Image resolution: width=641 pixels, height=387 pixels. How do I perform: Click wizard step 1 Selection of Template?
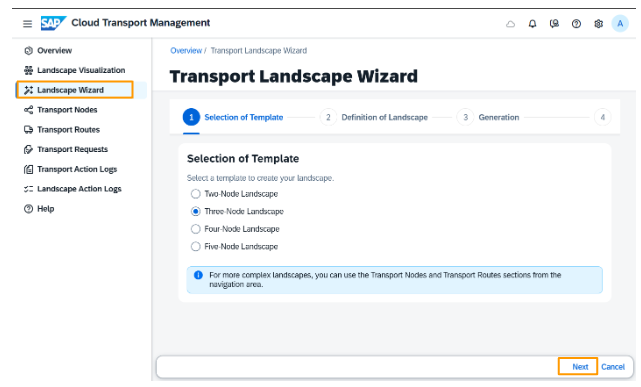233,117
